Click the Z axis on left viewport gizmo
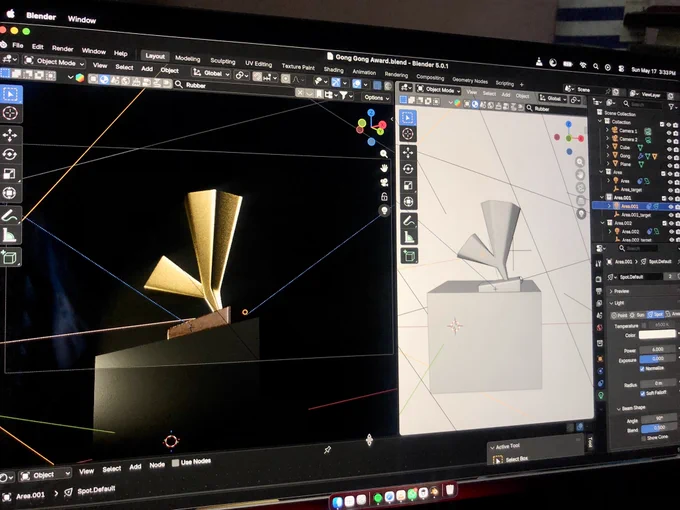680x510 pixels. coord(371,113)
